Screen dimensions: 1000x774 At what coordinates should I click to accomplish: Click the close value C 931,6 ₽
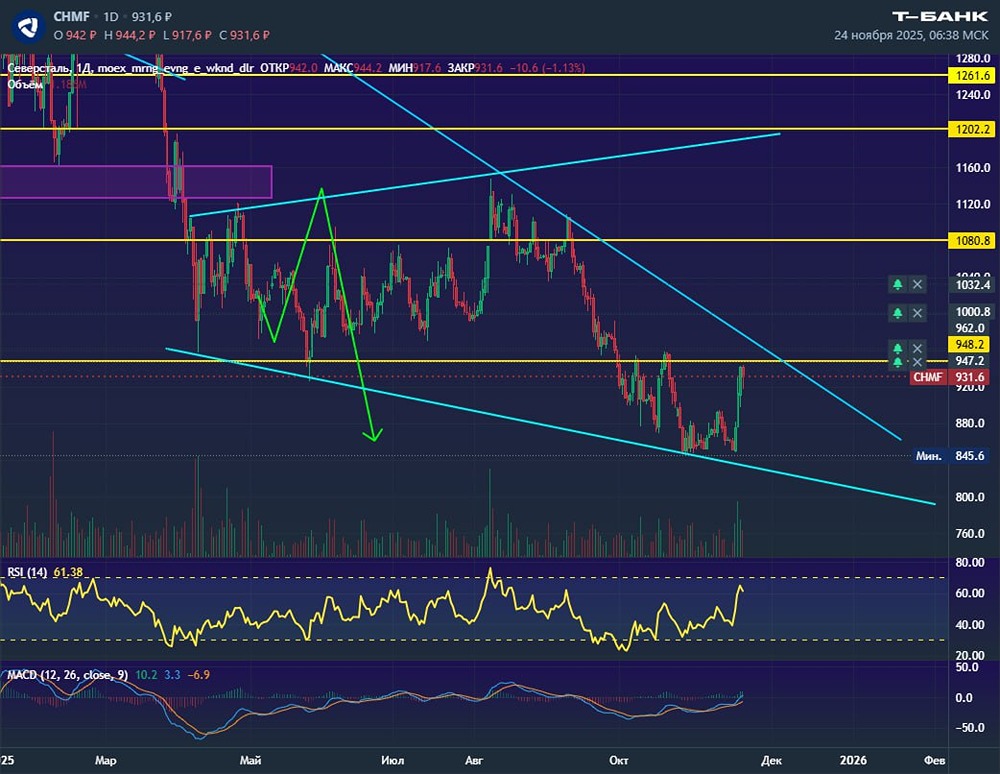(x=244, y=36)
